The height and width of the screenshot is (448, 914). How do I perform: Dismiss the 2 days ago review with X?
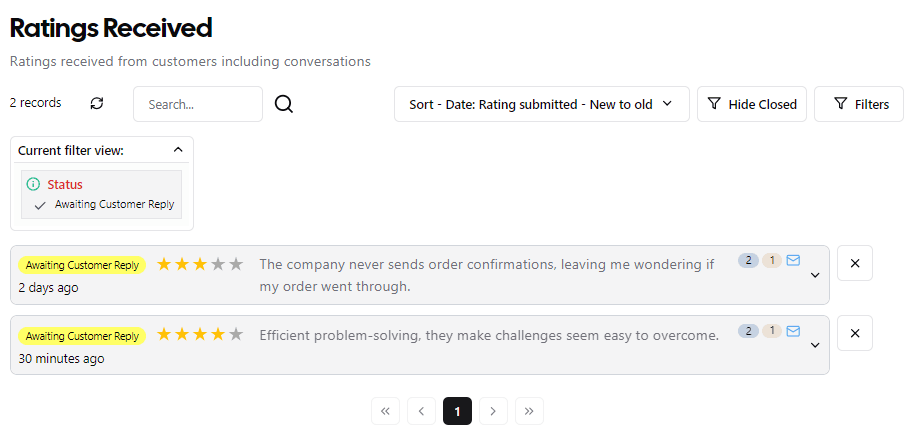855,263
